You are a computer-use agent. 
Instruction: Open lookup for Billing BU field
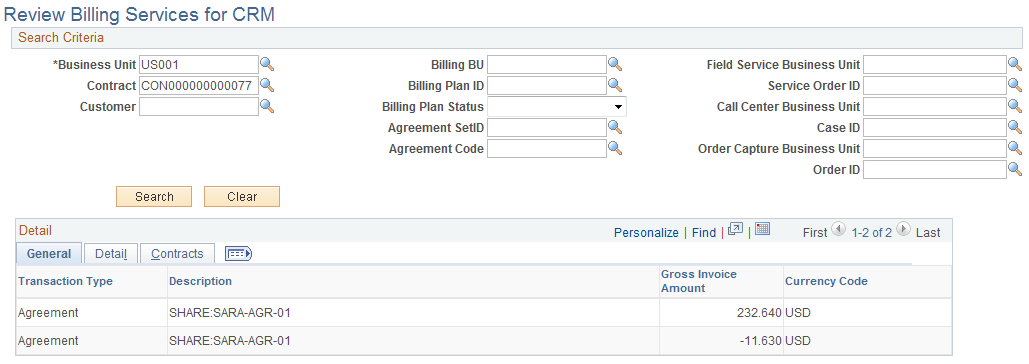[615, 64]
